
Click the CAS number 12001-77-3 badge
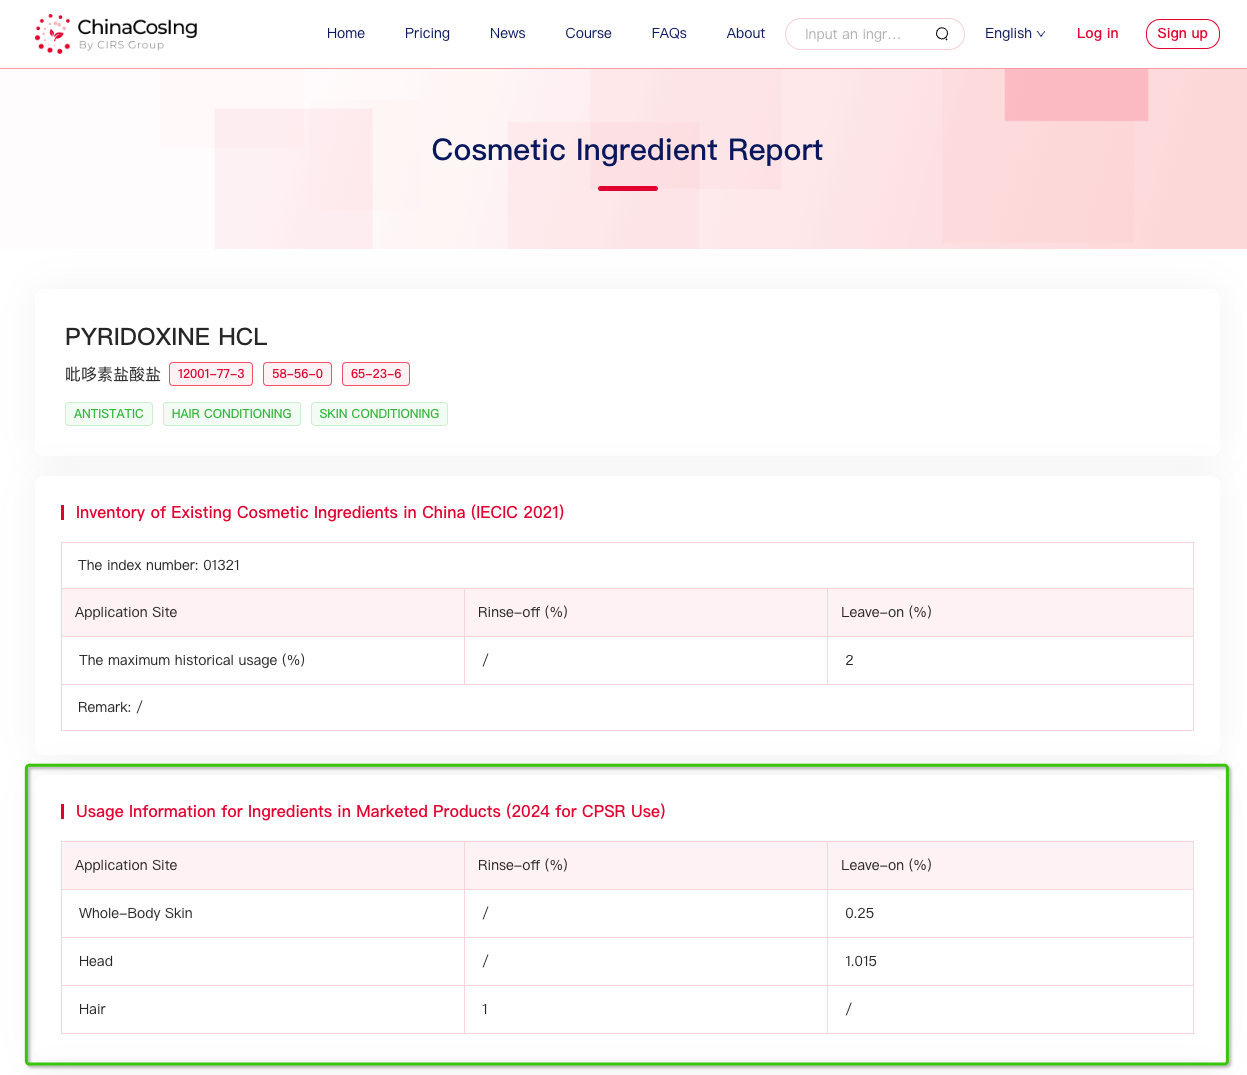pos(210,374)
